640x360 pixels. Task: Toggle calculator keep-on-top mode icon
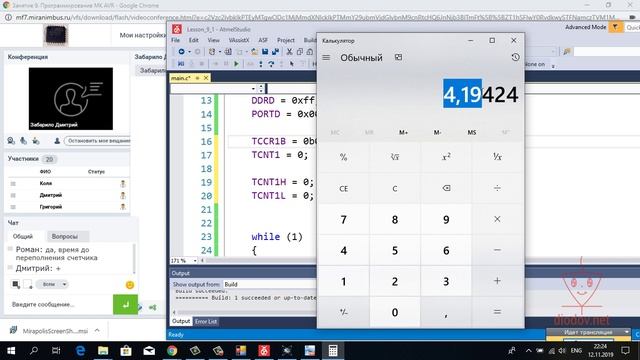point(398,58)
